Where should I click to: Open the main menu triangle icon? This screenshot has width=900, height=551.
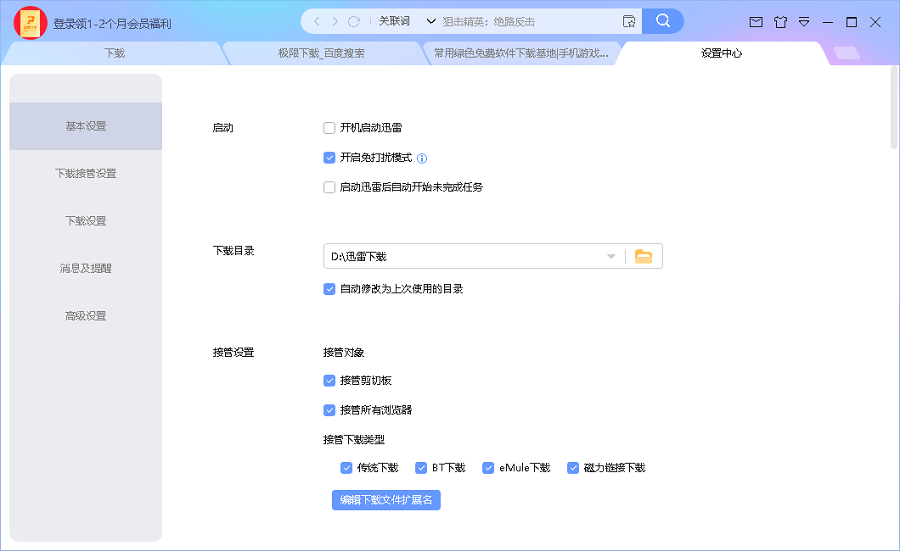click(804, 22)
